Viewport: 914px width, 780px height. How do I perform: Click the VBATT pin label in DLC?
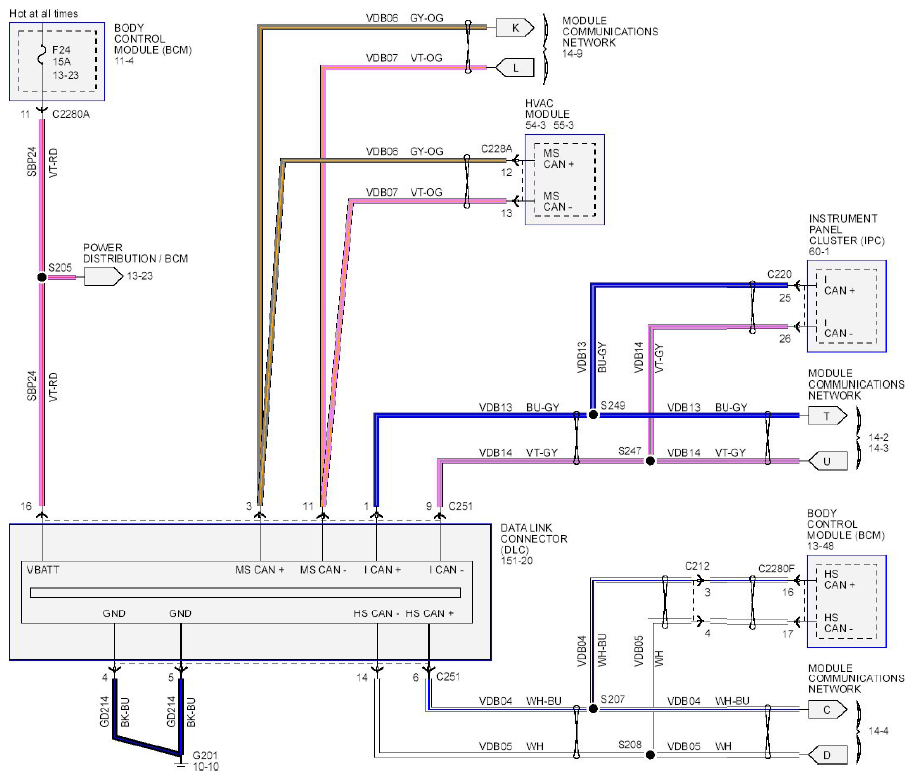46,569
